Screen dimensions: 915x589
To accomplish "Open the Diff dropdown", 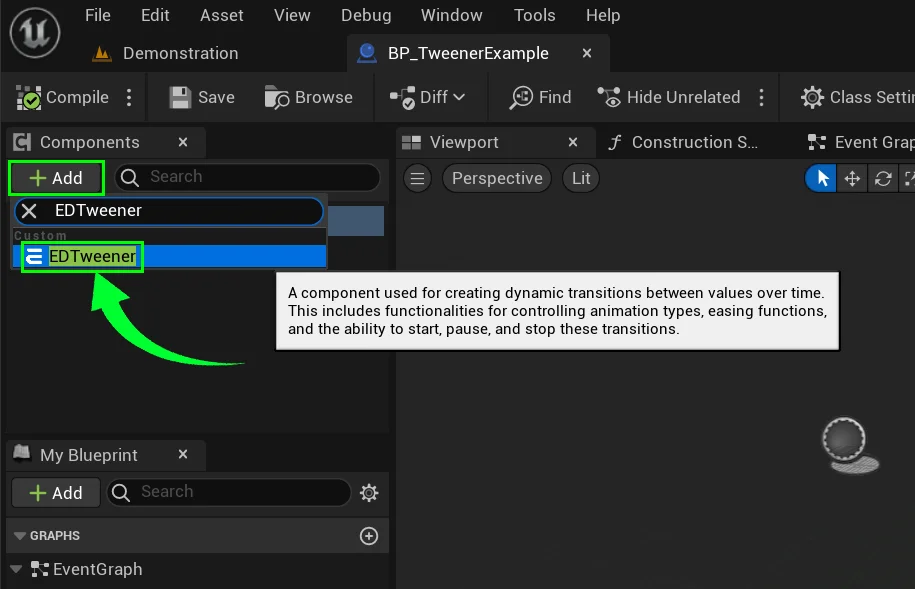I will (x=428, y=98).
